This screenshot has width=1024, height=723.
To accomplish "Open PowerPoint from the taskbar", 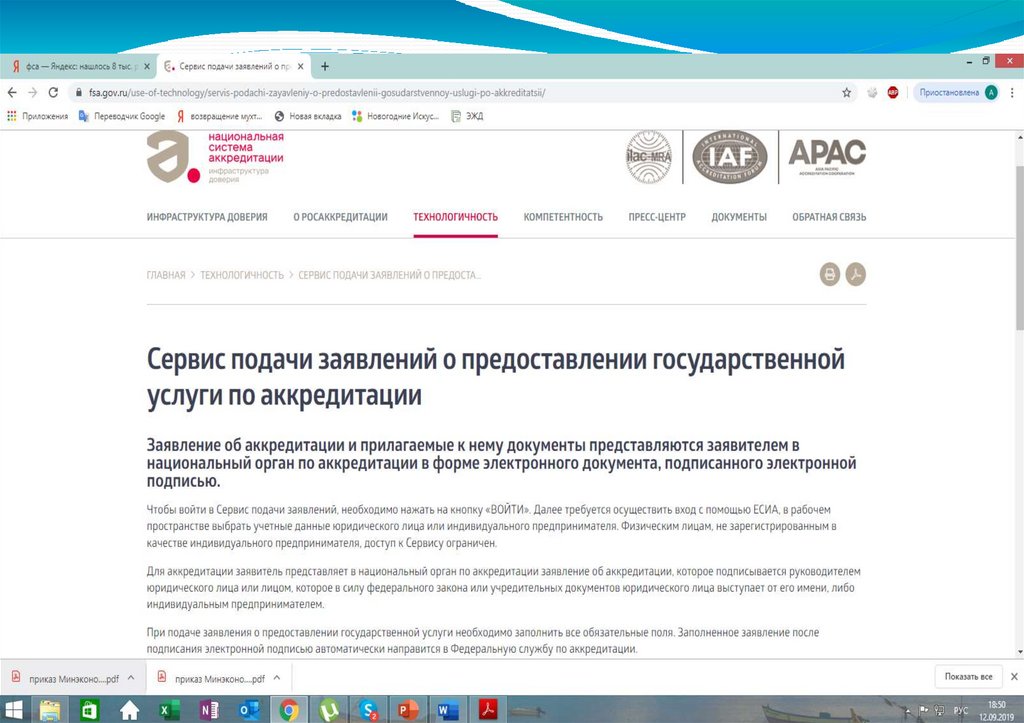I will [x=408, y=710].
